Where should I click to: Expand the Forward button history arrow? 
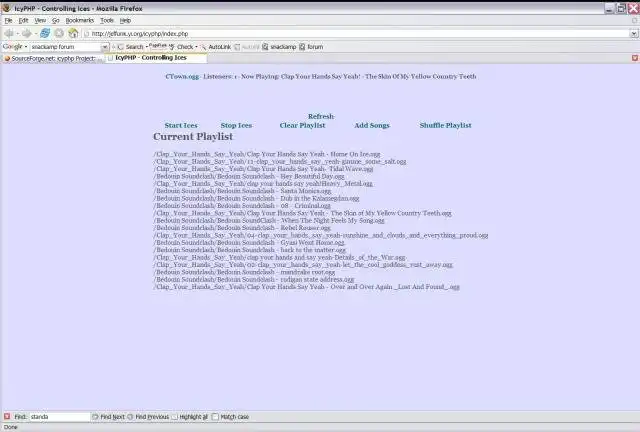36,34
